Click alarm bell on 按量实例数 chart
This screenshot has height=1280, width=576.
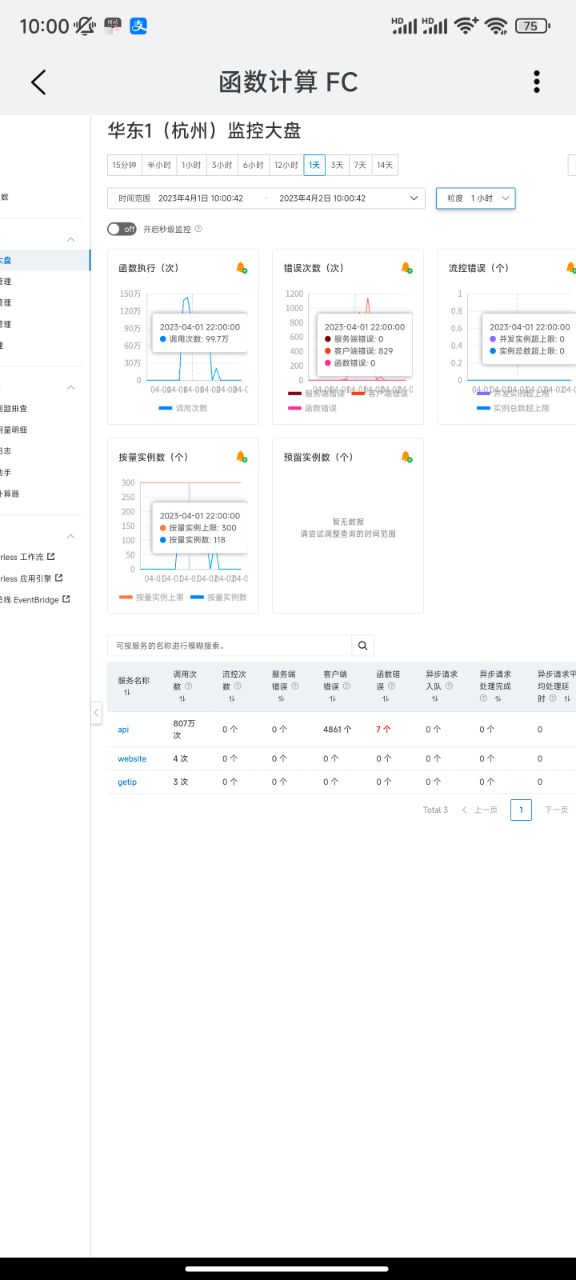click(241, 457)
